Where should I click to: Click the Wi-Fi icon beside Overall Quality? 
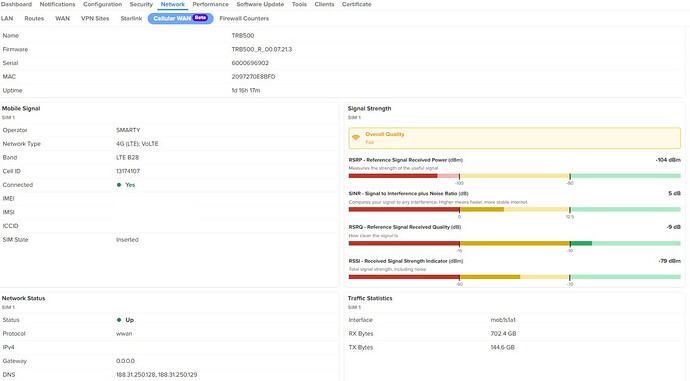356,138
